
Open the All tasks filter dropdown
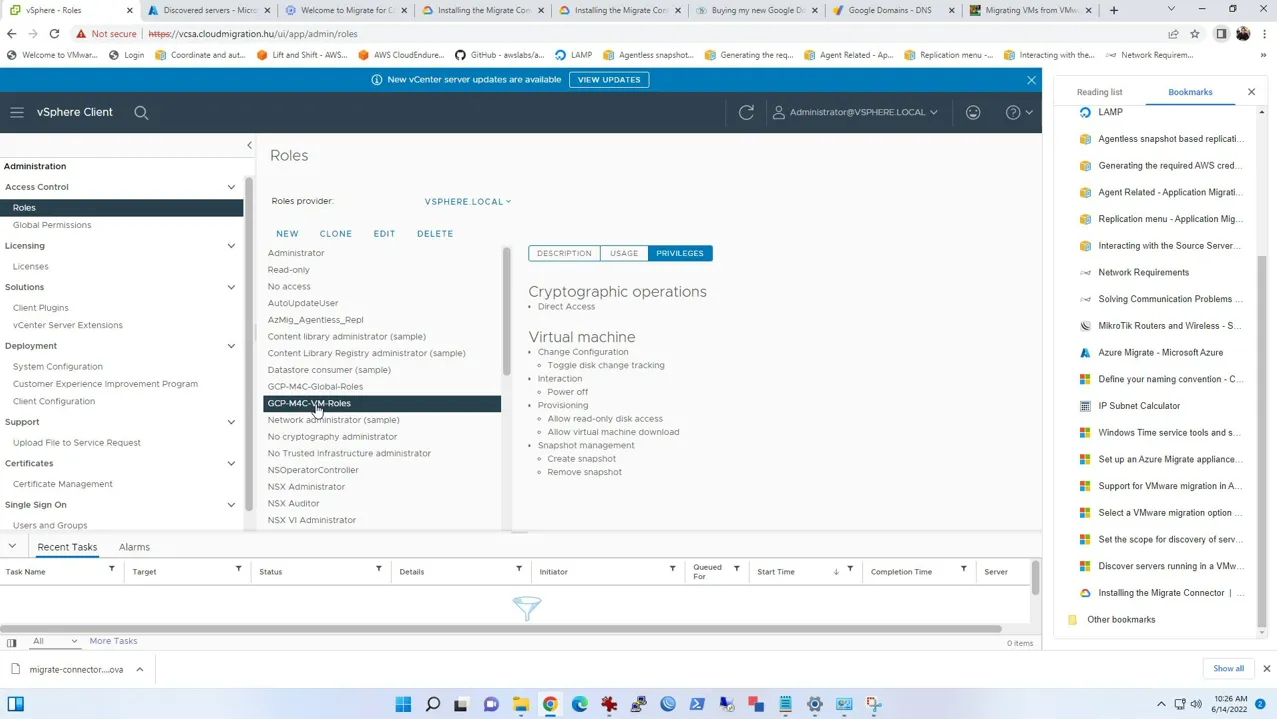54,641
